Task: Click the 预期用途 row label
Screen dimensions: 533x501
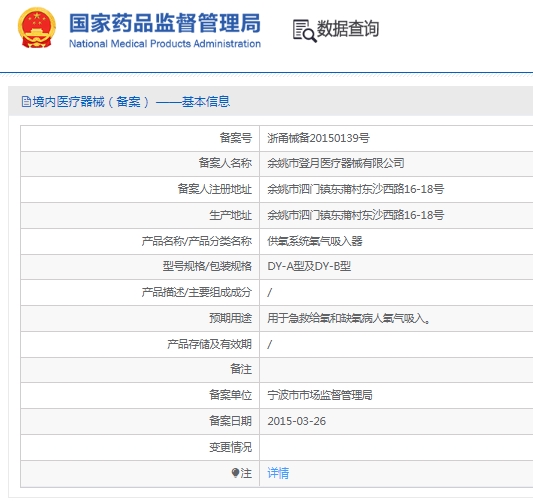Action: click(230, 318)
